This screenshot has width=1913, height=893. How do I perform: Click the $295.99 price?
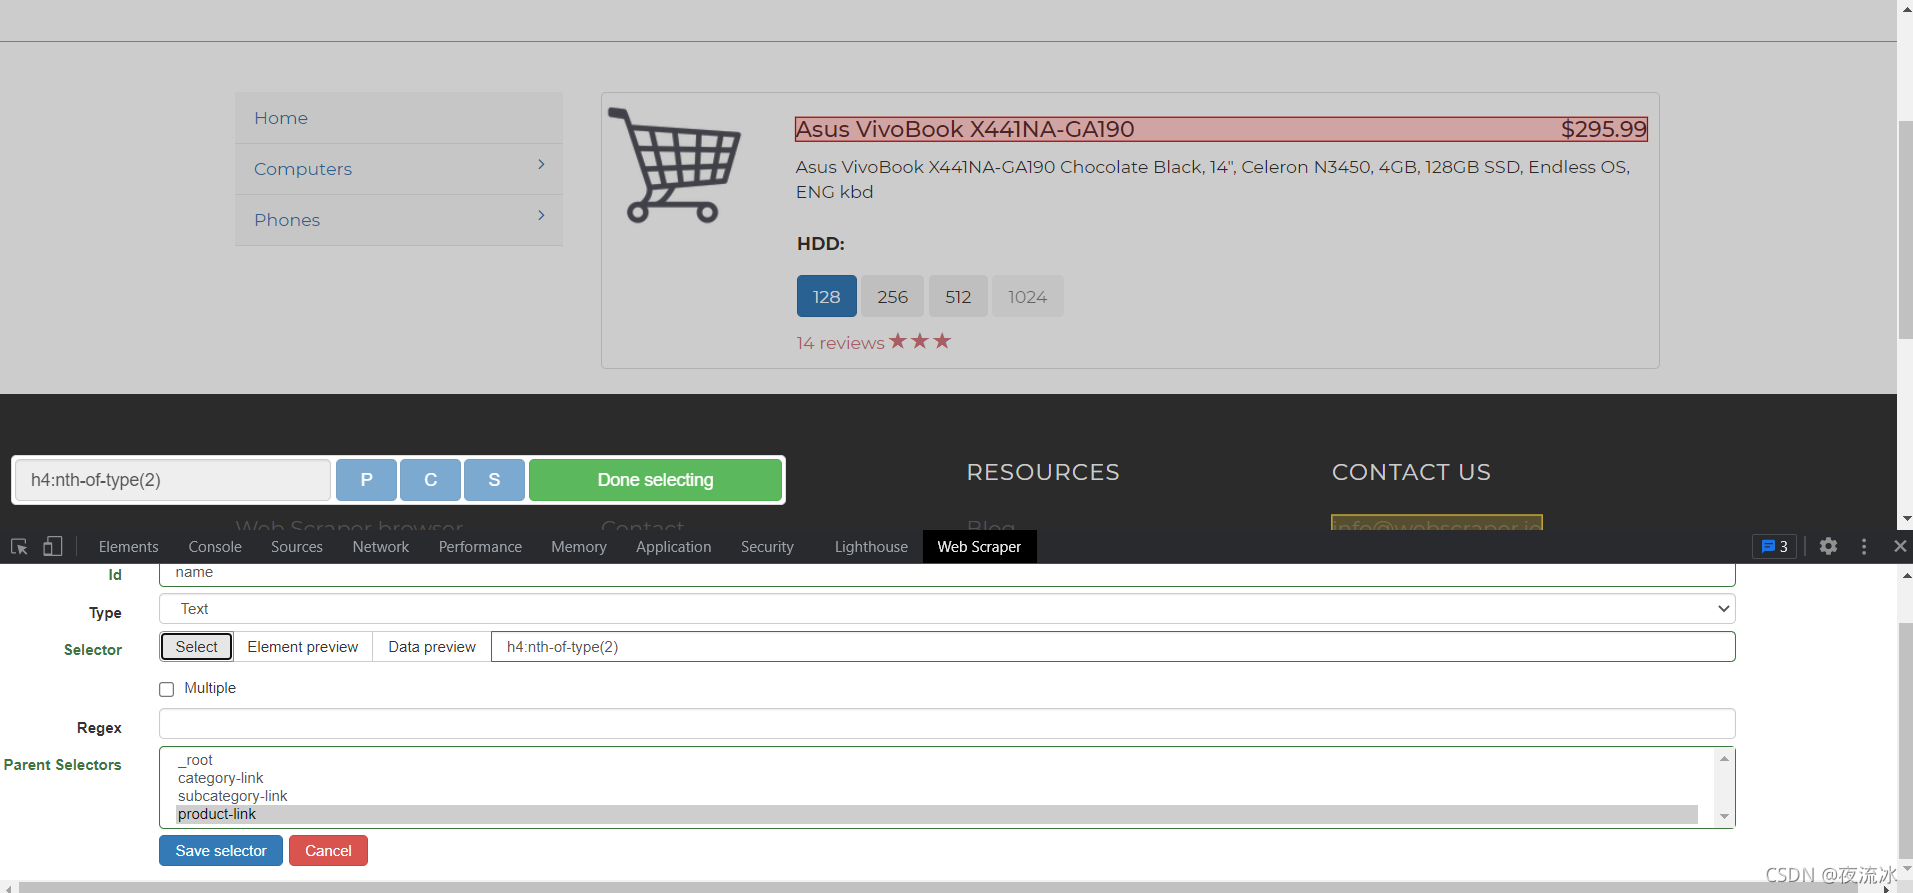pyautogui.click(x=1603, y=129)
